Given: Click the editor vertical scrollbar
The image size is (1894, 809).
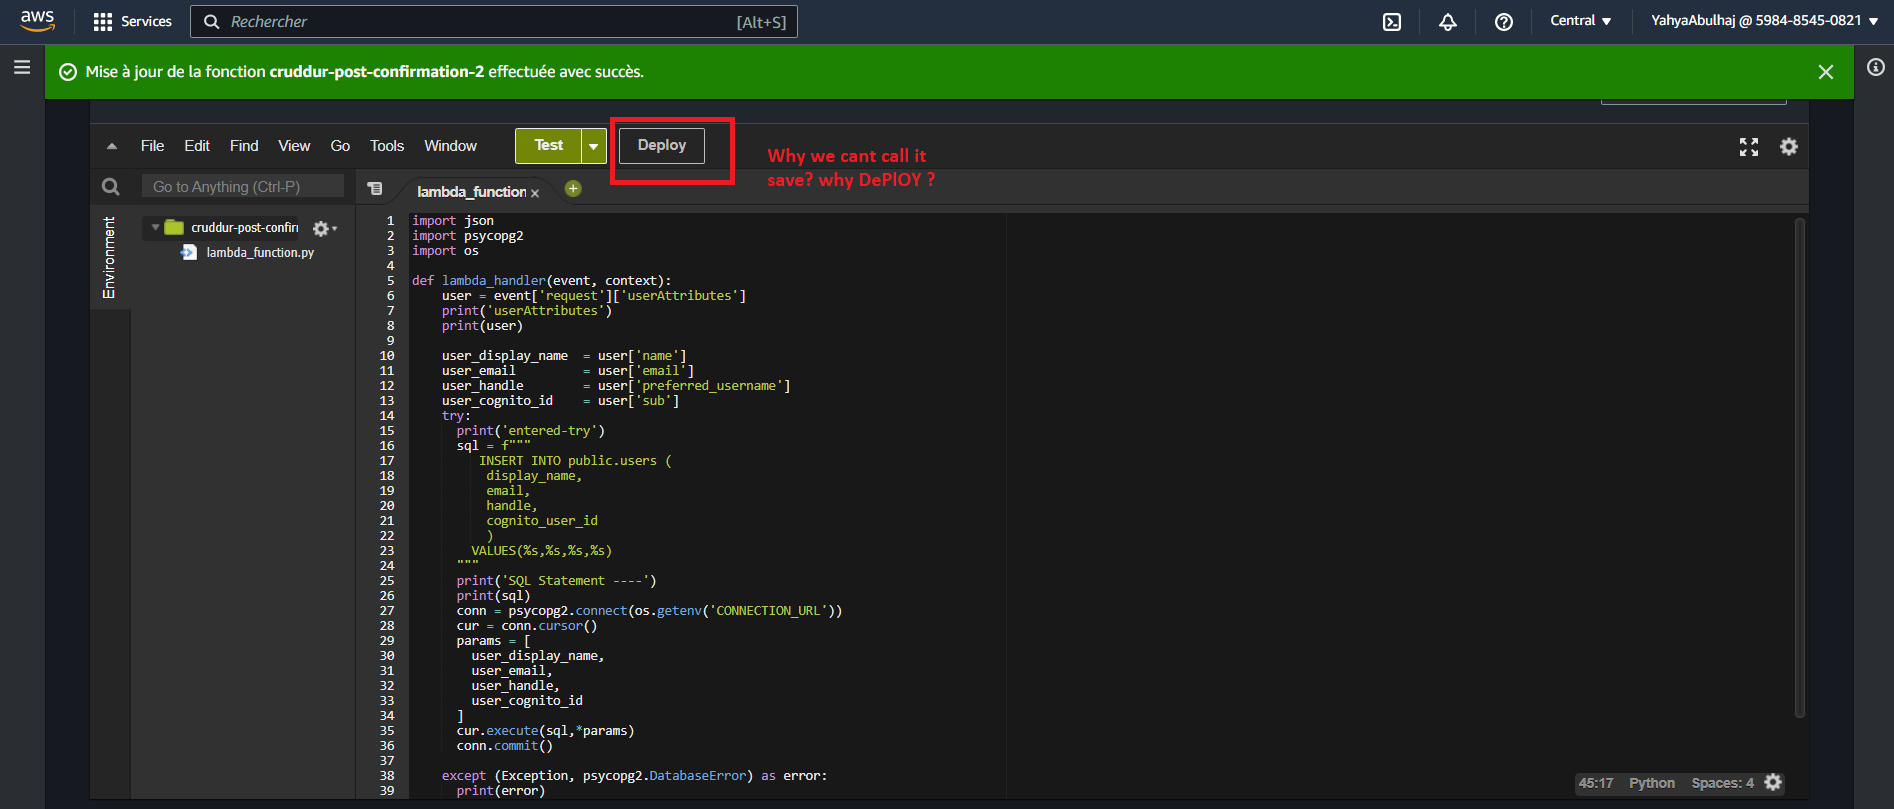Looking at the screenshot, I should 1799,467.
